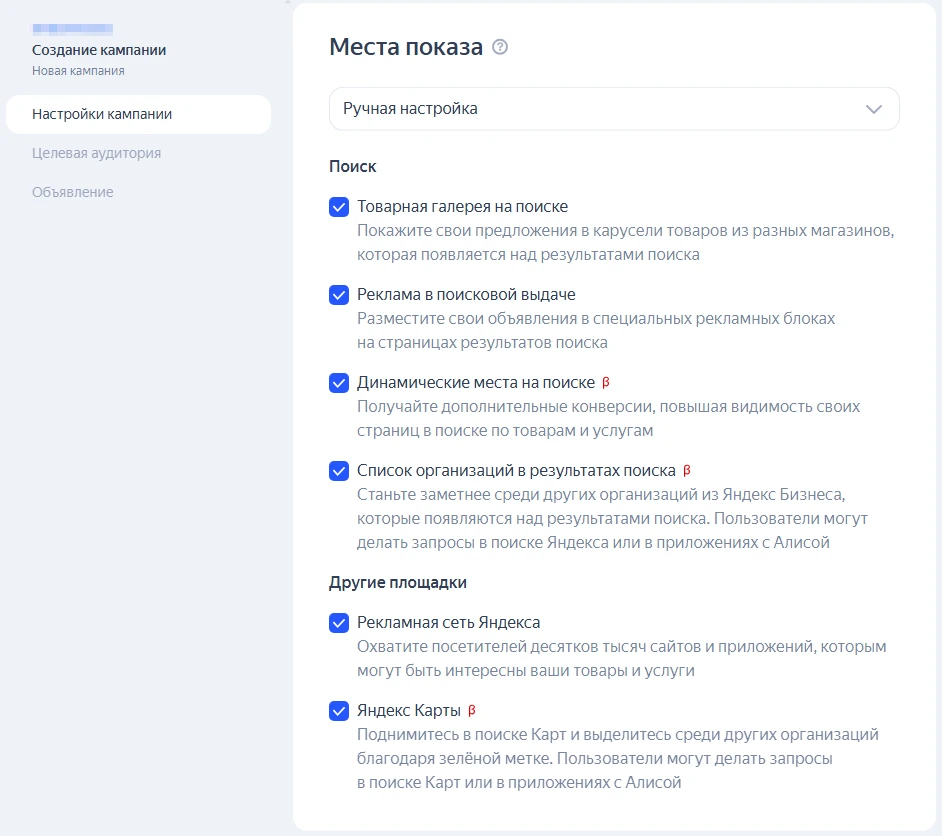Toggle the Динамические места на поиске checkbox
The width and height of the screenshot is (942, 836).
[x=339, y=383]
